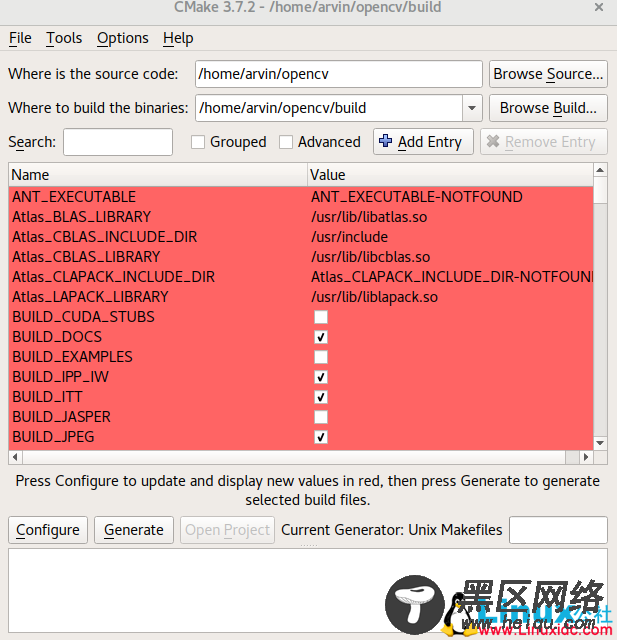Screen dimensions: 617x640
Task: Click the plus icon on Add Entry
Action: click(385, 141)
